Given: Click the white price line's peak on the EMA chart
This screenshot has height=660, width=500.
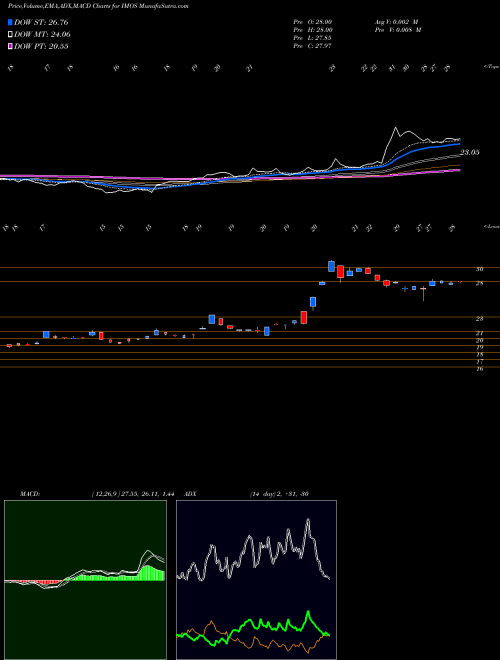Looking at the screenshot, I should click(x=396, y=128).
